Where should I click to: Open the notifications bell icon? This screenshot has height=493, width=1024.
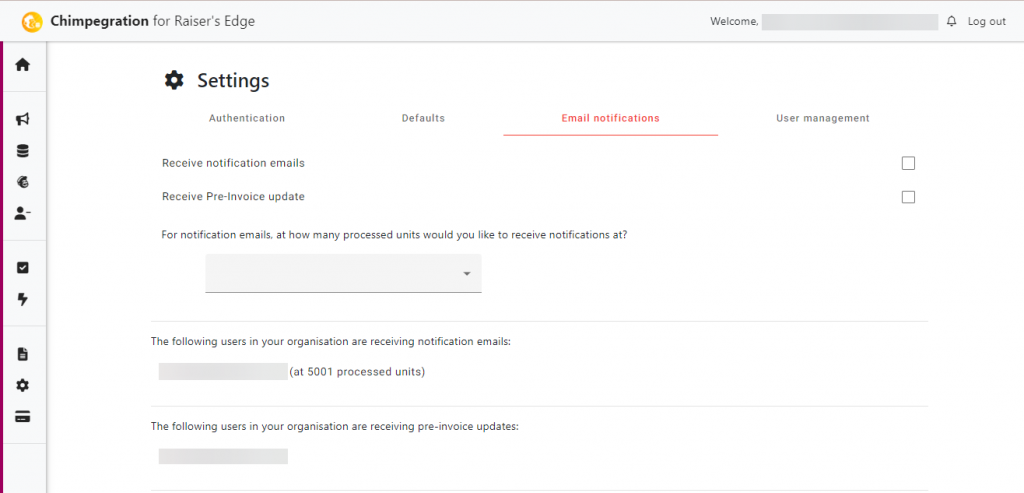952,22
